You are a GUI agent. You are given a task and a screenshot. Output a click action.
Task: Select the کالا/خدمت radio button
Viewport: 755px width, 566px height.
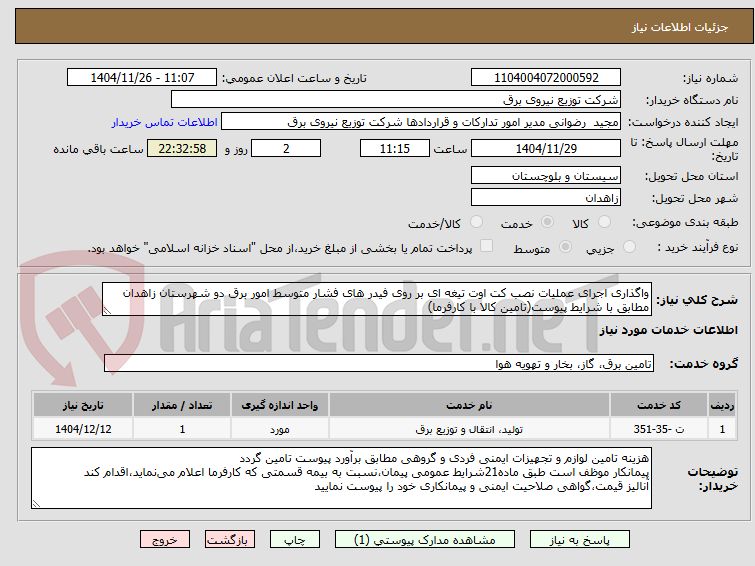point(476,222)
